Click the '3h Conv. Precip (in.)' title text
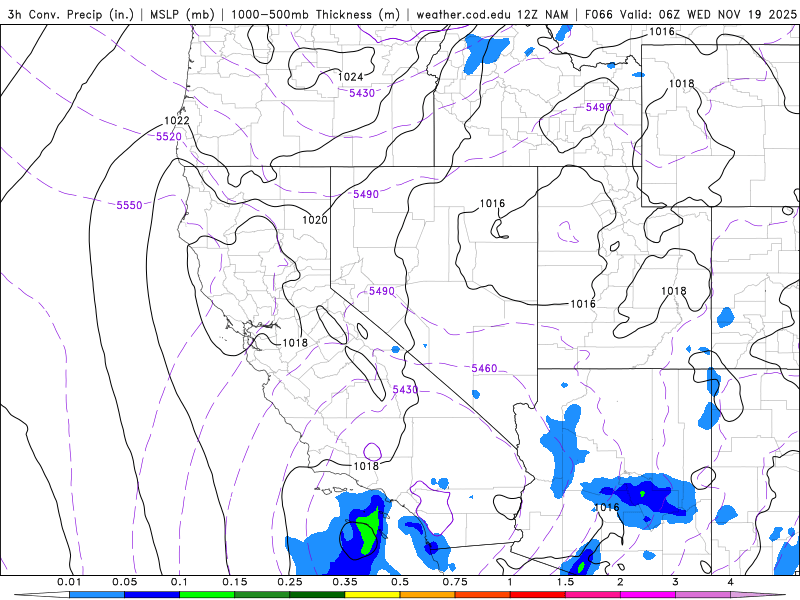 point(70,14)
